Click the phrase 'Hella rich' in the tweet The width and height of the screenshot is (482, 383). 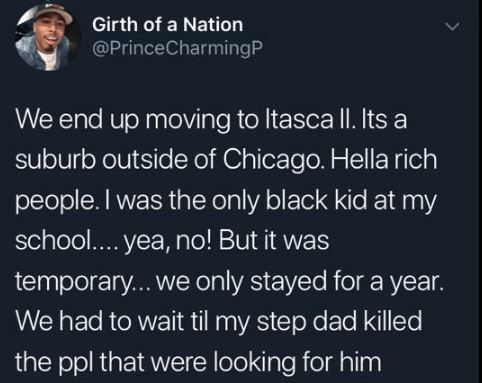tap(383, 159)
